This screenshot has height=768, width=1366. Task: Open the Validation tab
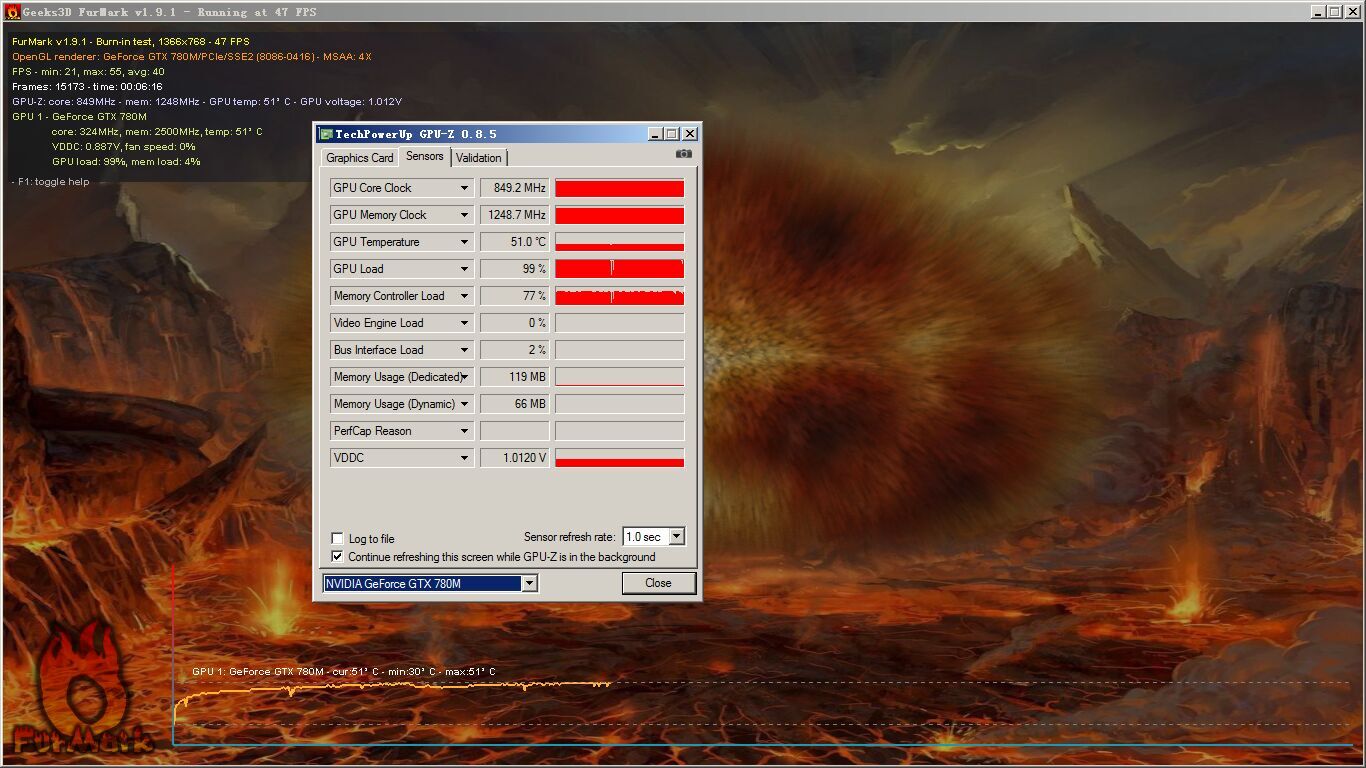(479, 158)
